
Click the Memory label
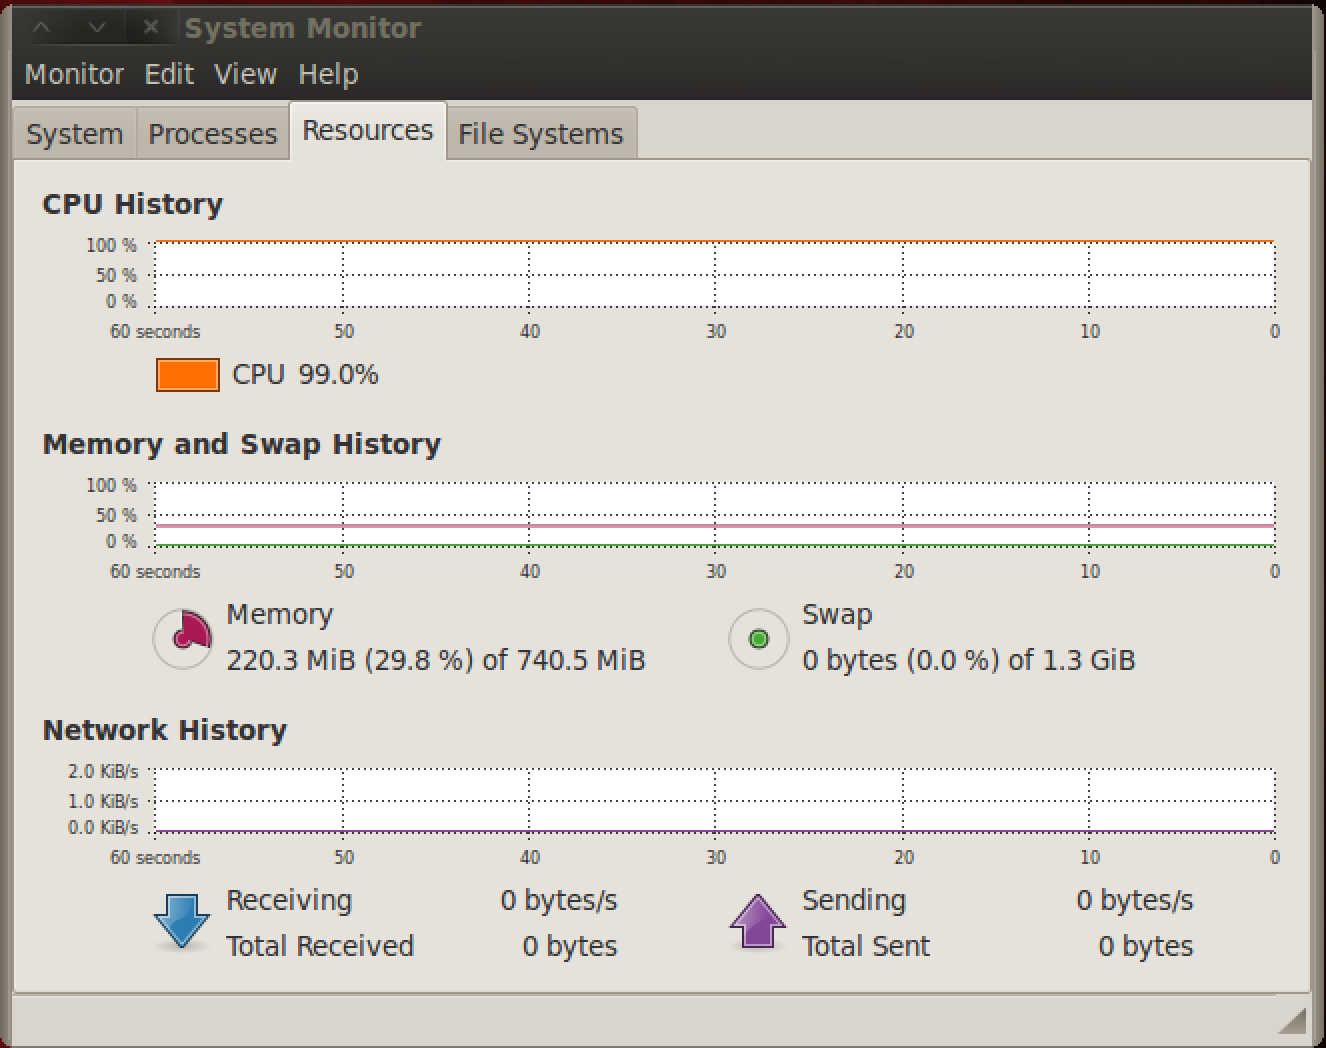280,614
